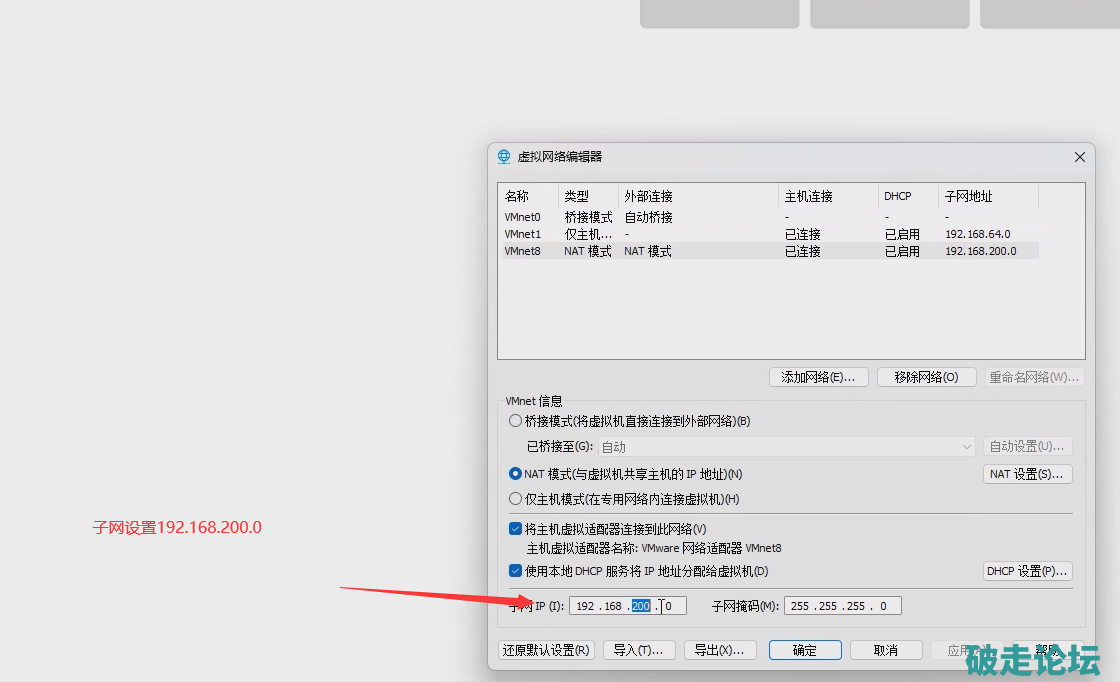Confirm changes with the 确定 button

tap(805, 650)
